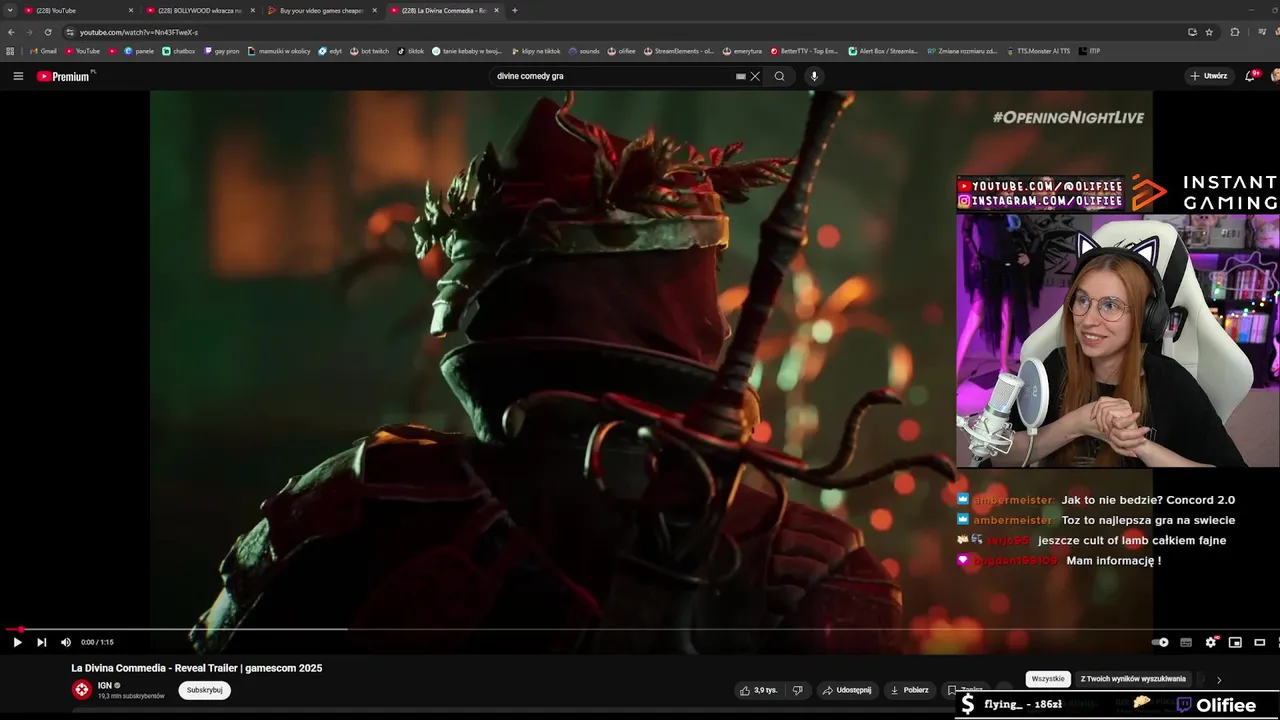The width and height of the screenshot is (1280, 720).
Task: Switch to miniplayer mode
Action: click(x=1235, y=642)
